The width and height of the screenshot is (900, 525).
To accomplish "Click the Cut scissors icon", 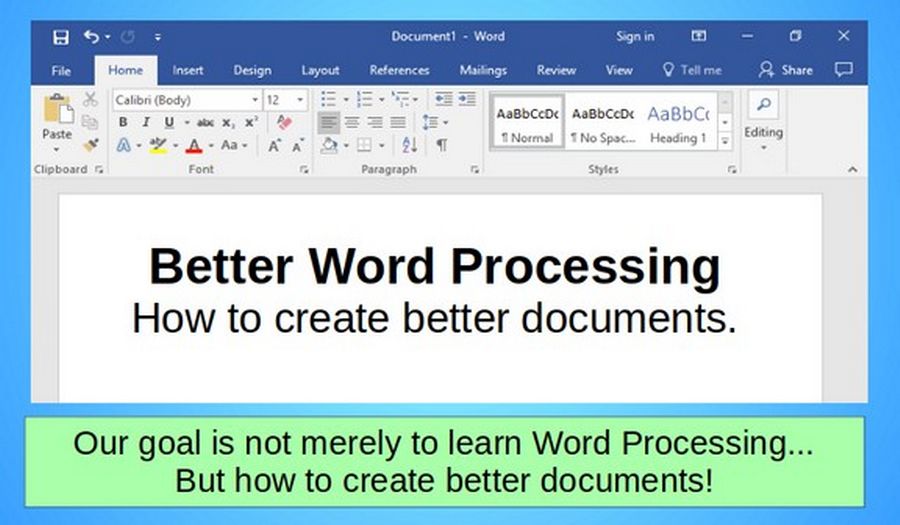I will pos(90,100).
